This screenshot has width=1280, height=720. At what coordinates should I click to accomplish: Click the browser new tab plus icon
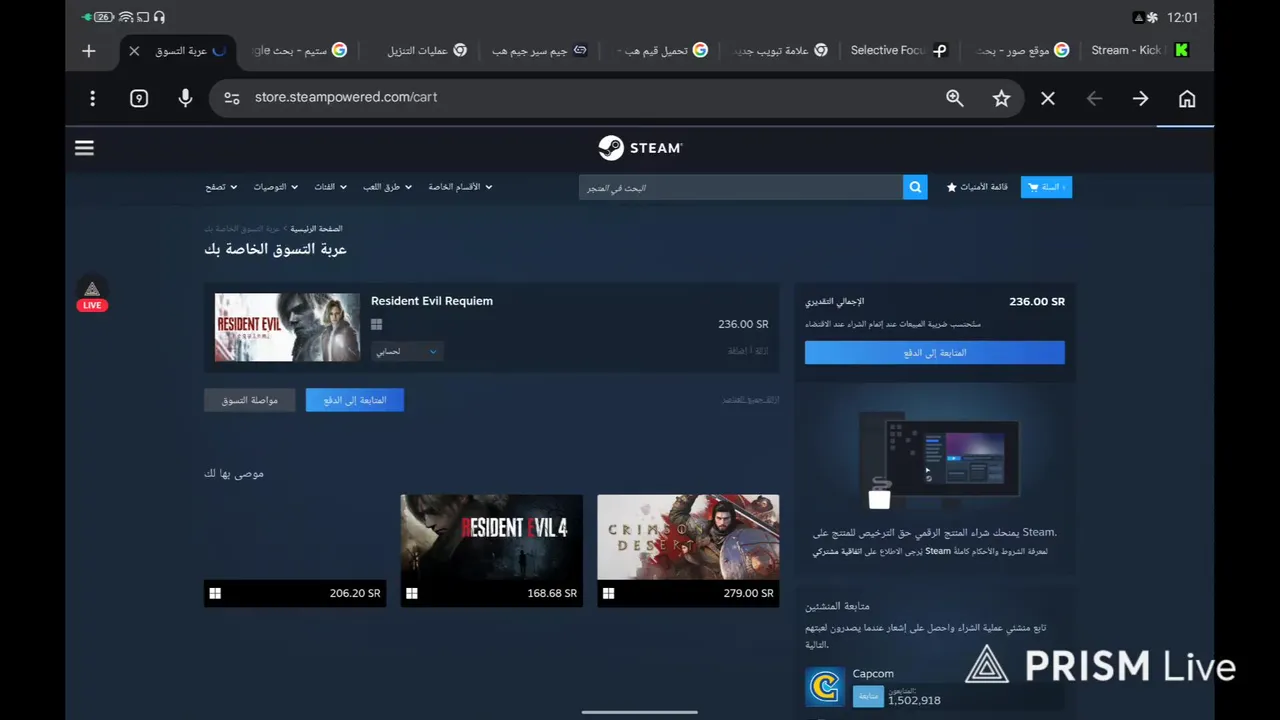click(x=89, y=51)
